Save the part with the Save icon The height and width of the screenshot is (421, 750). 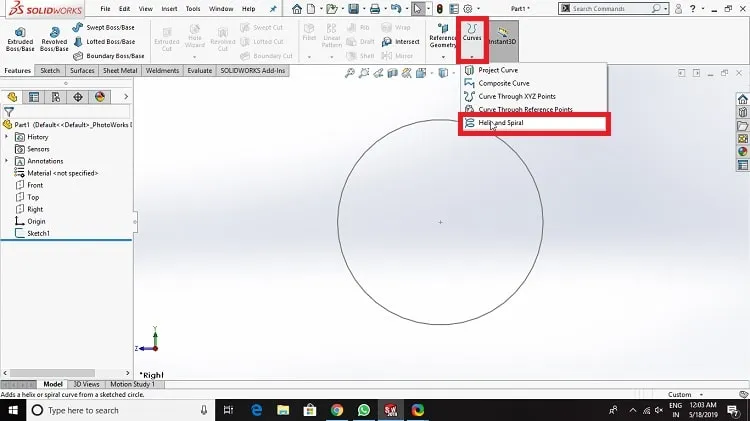(x=353, y=9)
